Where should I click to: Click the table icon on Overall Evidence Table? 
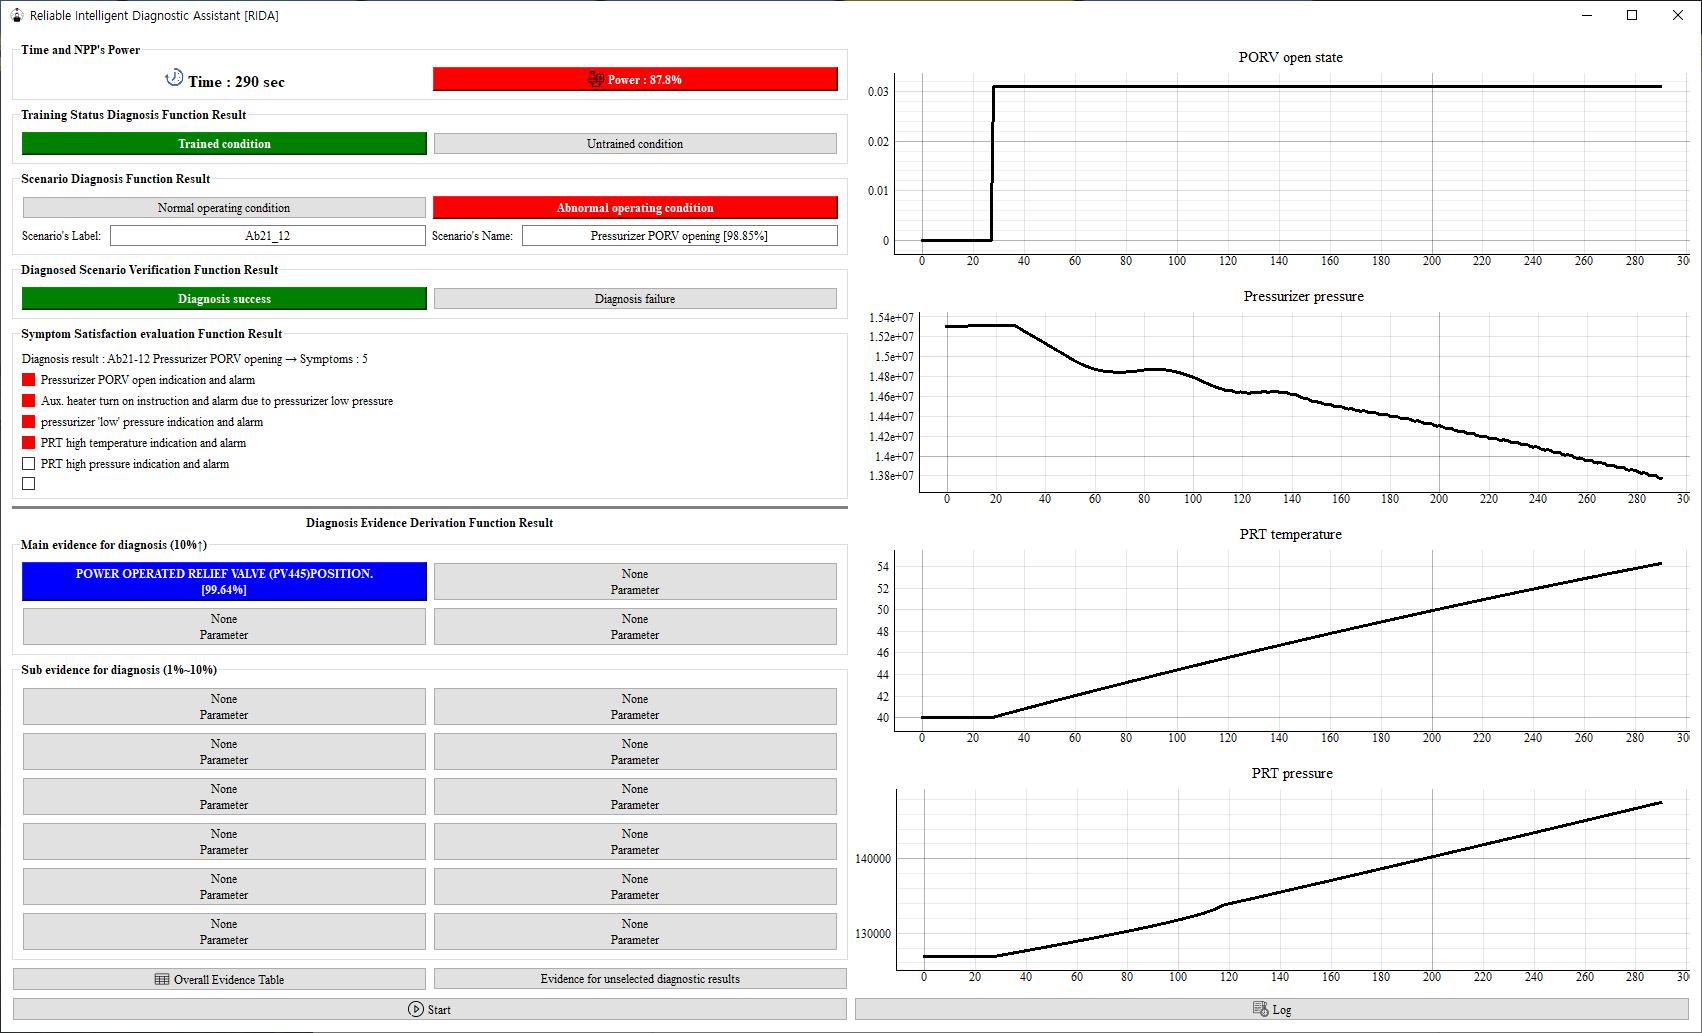pyautogui.click(x=161, y=979)
